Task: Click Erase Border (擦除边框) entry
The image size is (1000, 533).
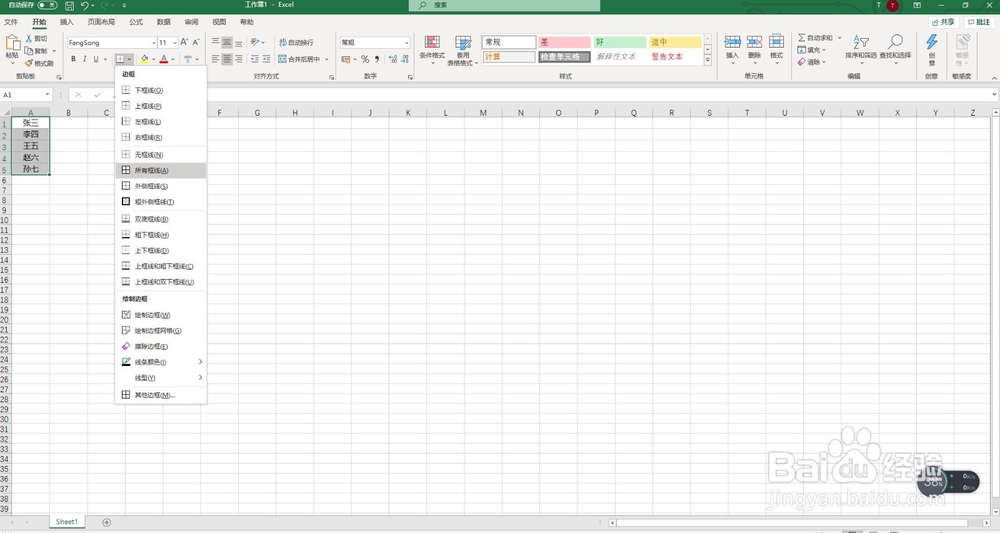Action: point(161,346)
